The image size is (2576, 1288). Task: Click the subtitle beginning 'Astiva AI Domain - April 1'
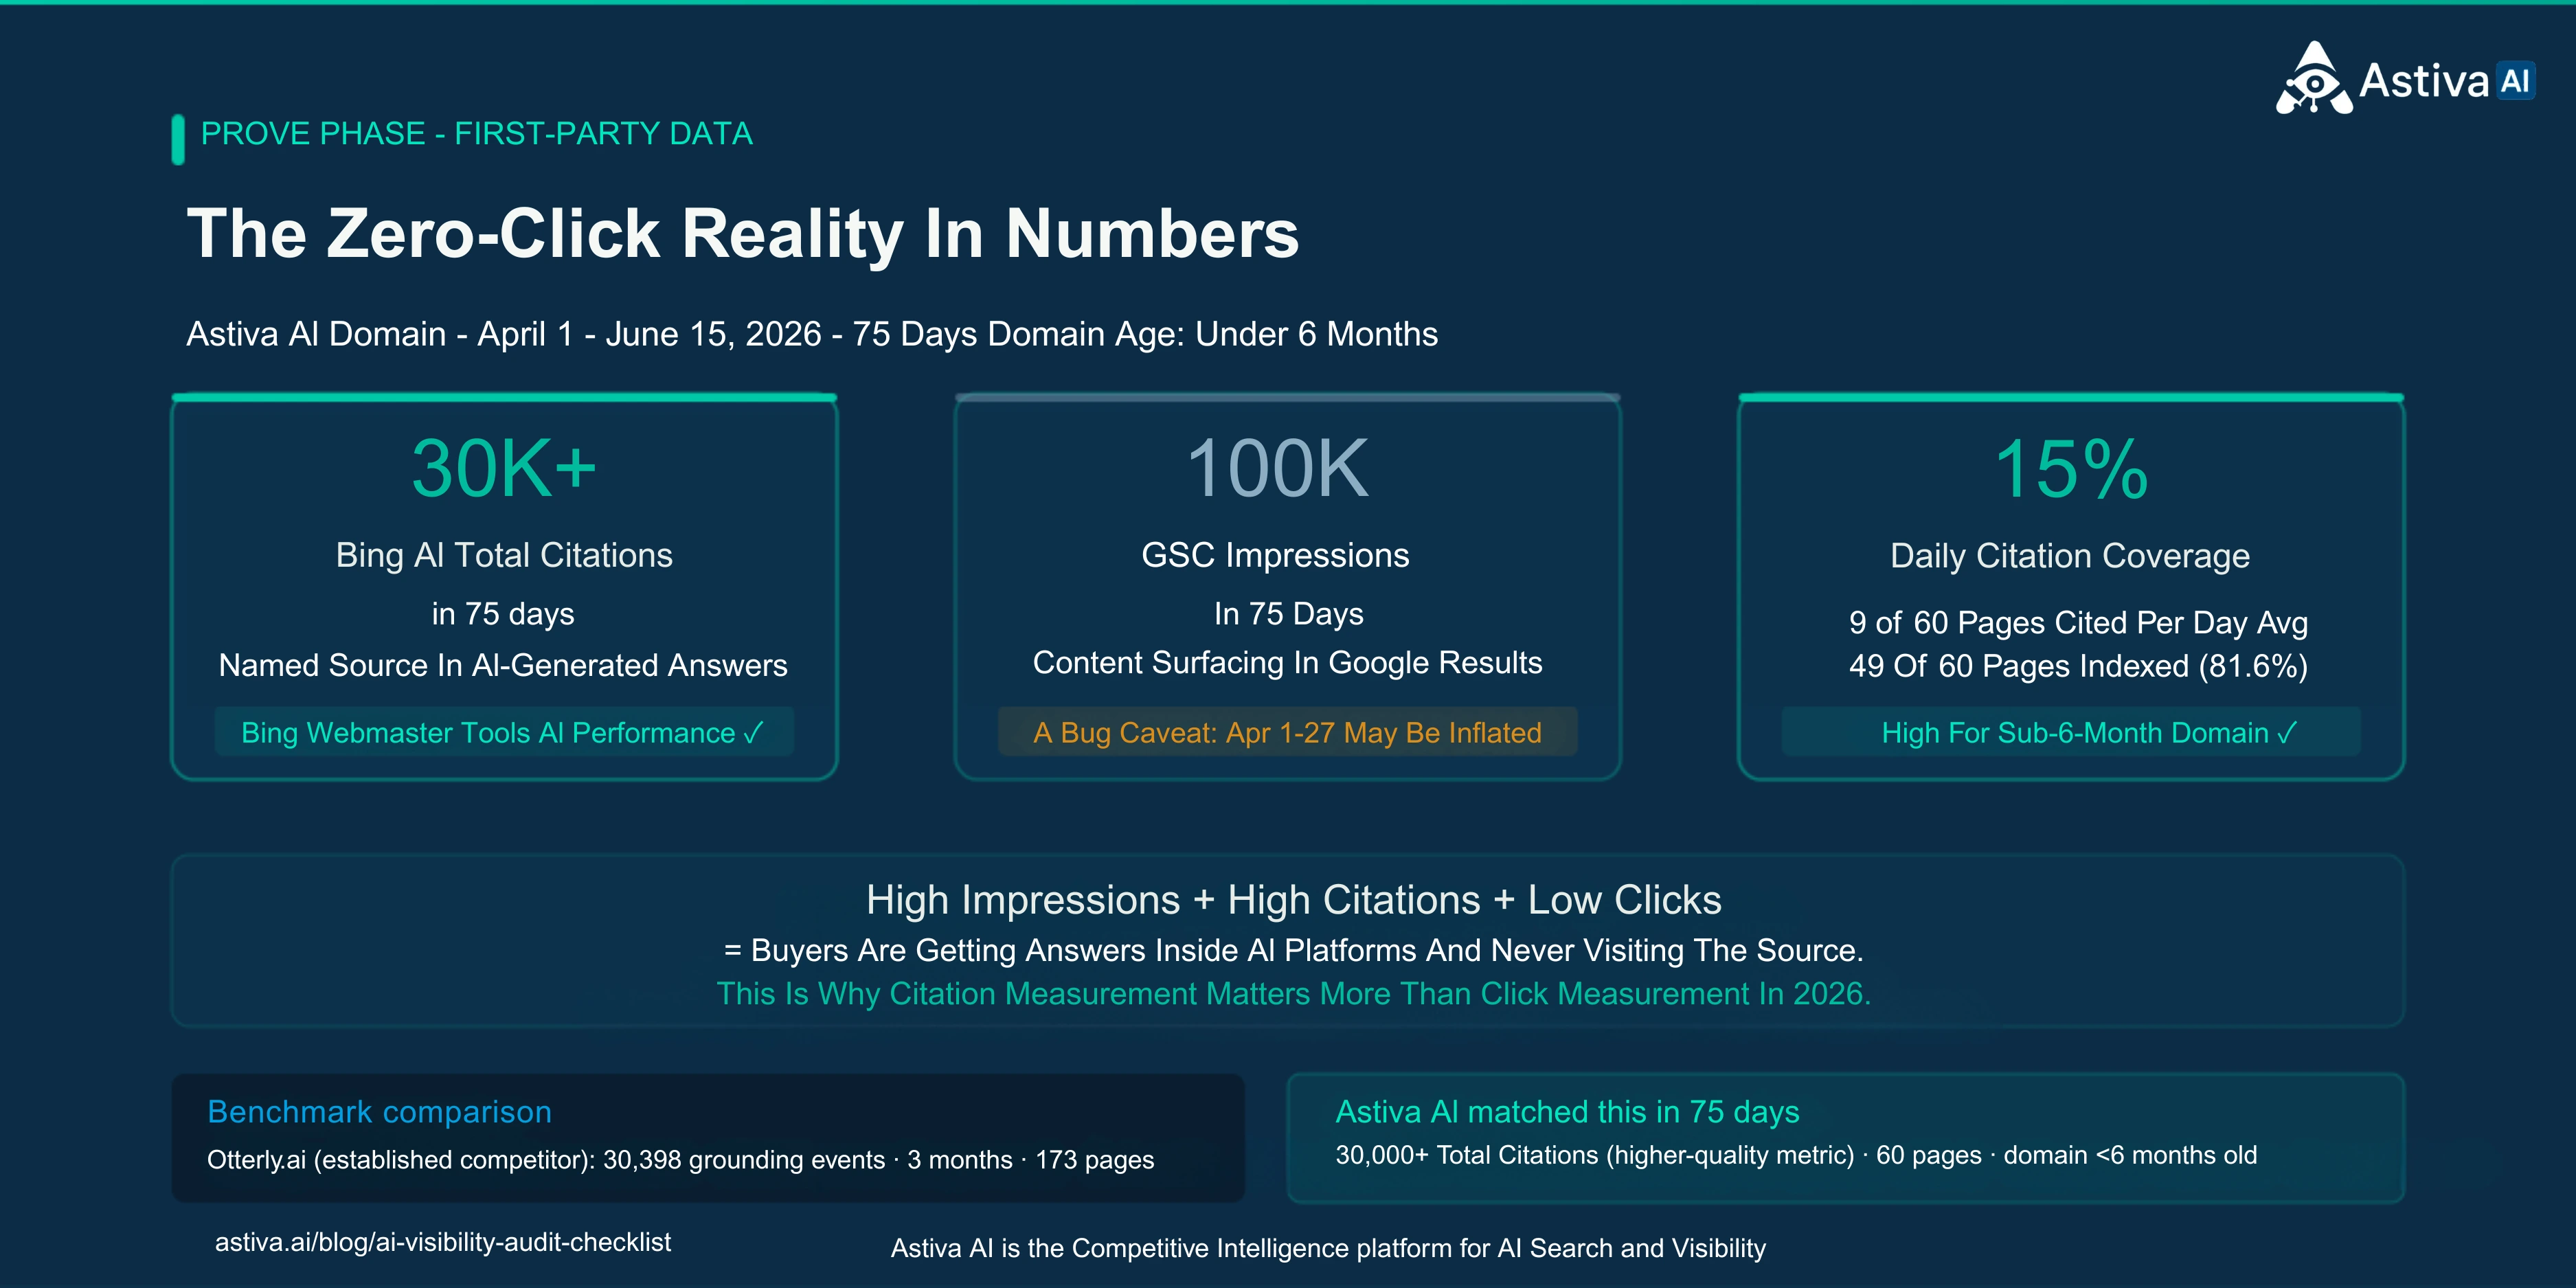[812, 334]
